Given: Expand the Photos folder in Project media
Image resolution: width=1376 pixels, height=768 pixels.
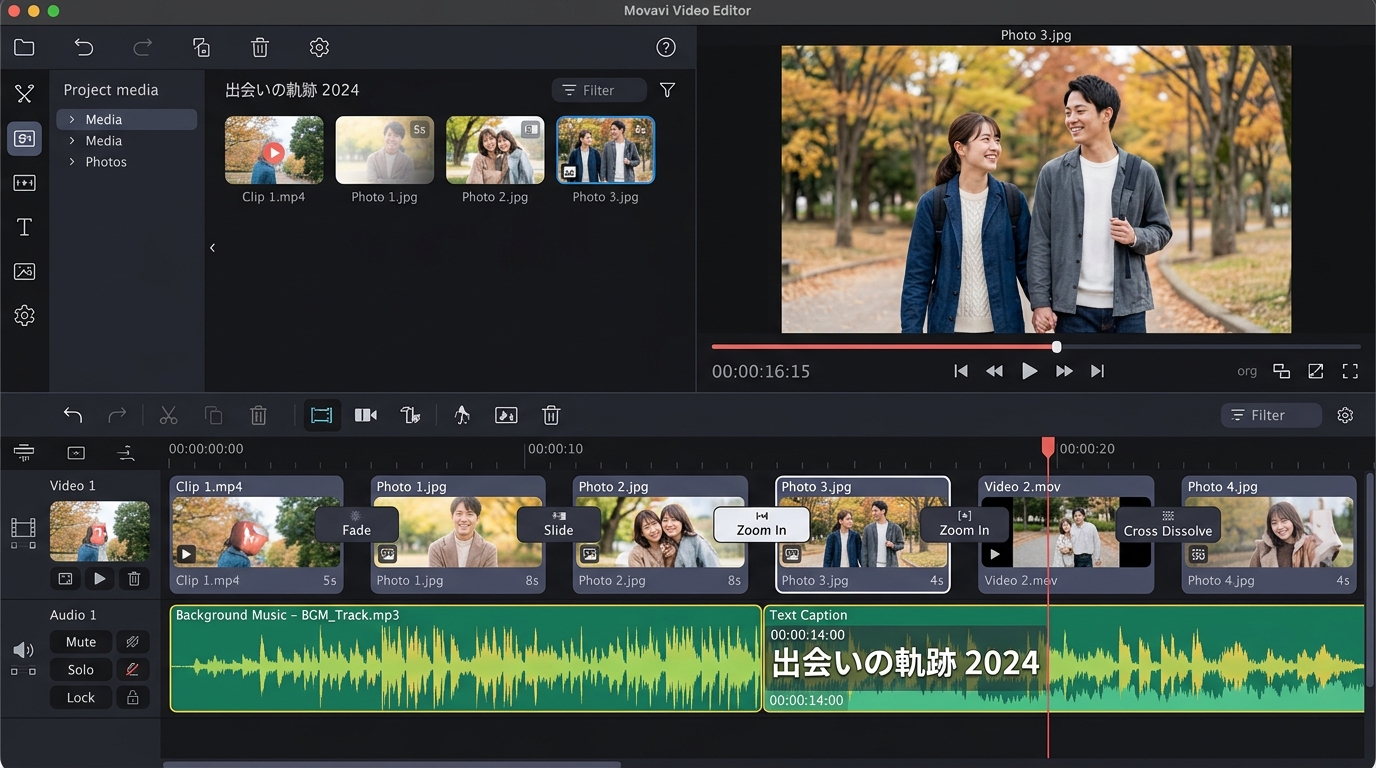Looking at the screenshot, I should [72, 162].
